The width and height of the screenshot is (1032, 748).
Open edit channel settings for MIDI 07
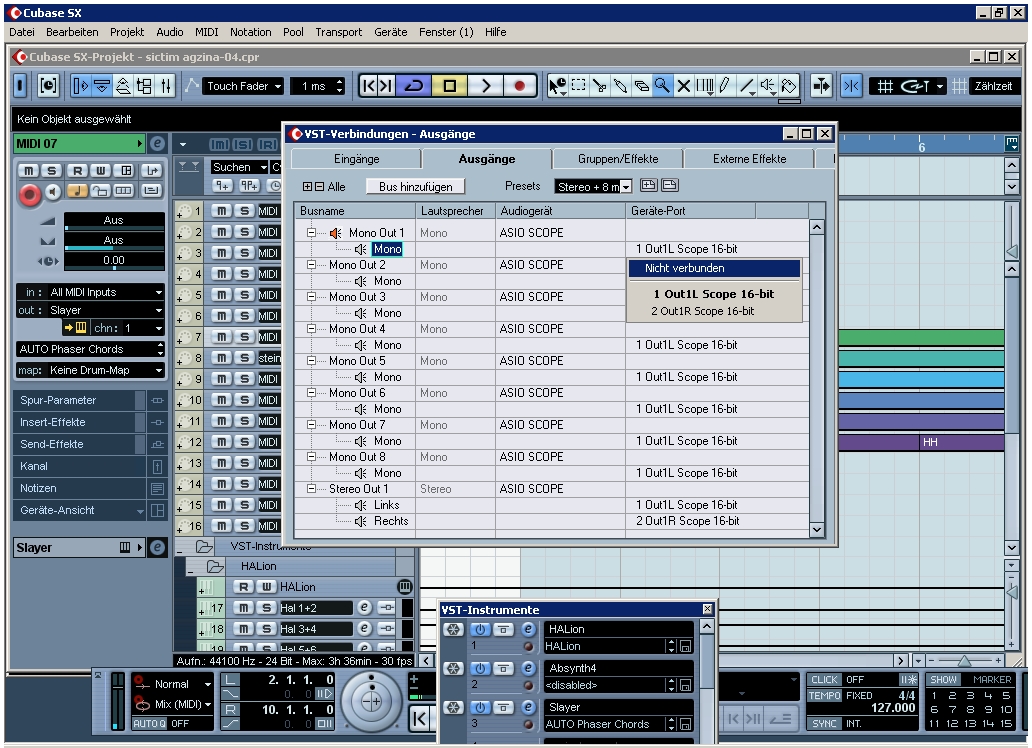point(157,144)
